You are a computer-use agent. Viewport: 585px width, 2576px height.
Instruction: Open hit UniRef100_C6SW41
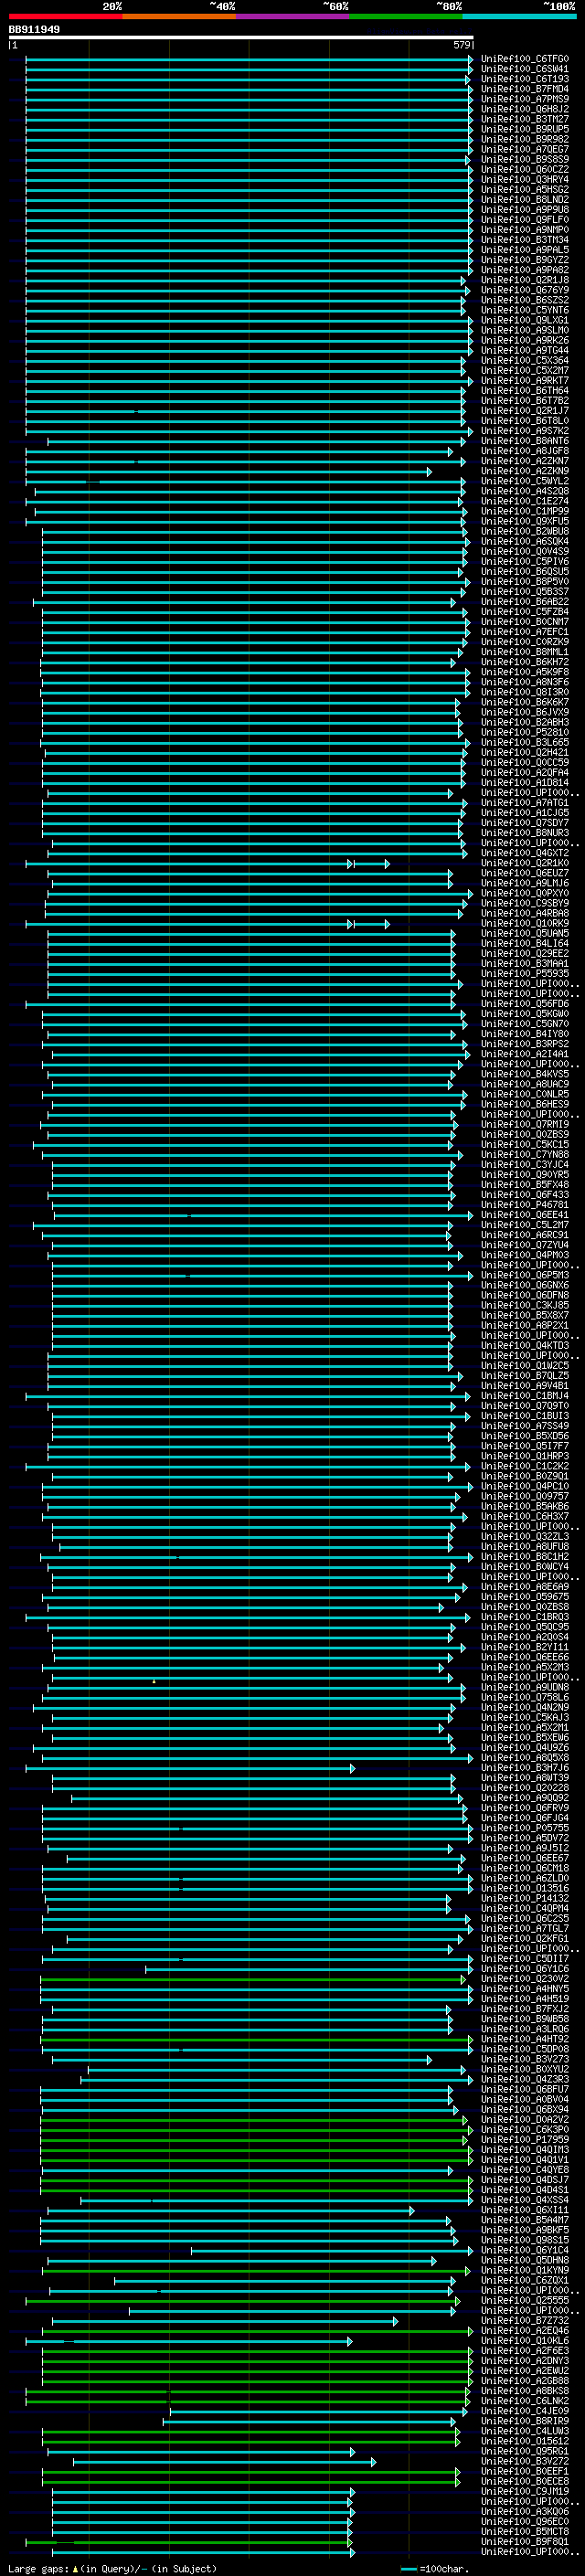(525, 69)
